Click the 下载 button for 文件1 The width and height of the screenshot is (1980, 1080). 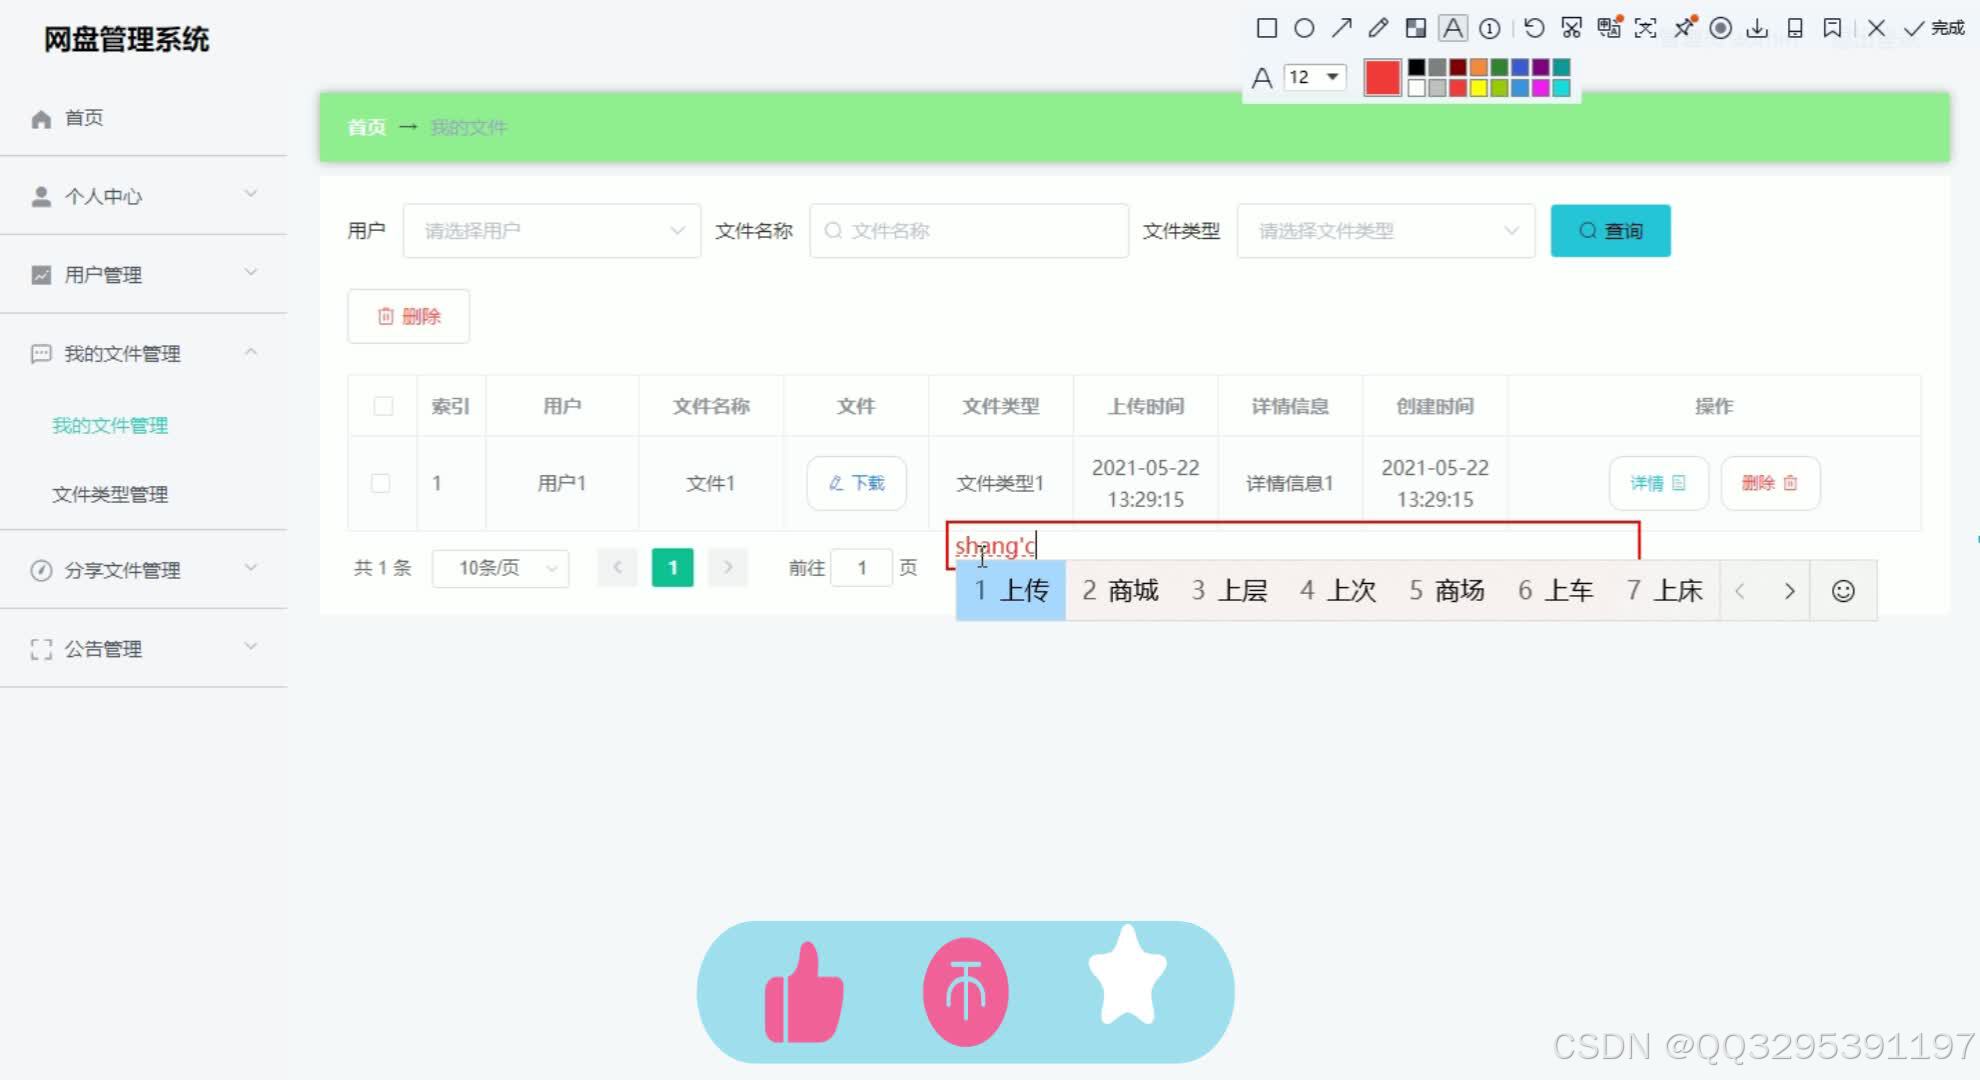click(x=856, y=483)
